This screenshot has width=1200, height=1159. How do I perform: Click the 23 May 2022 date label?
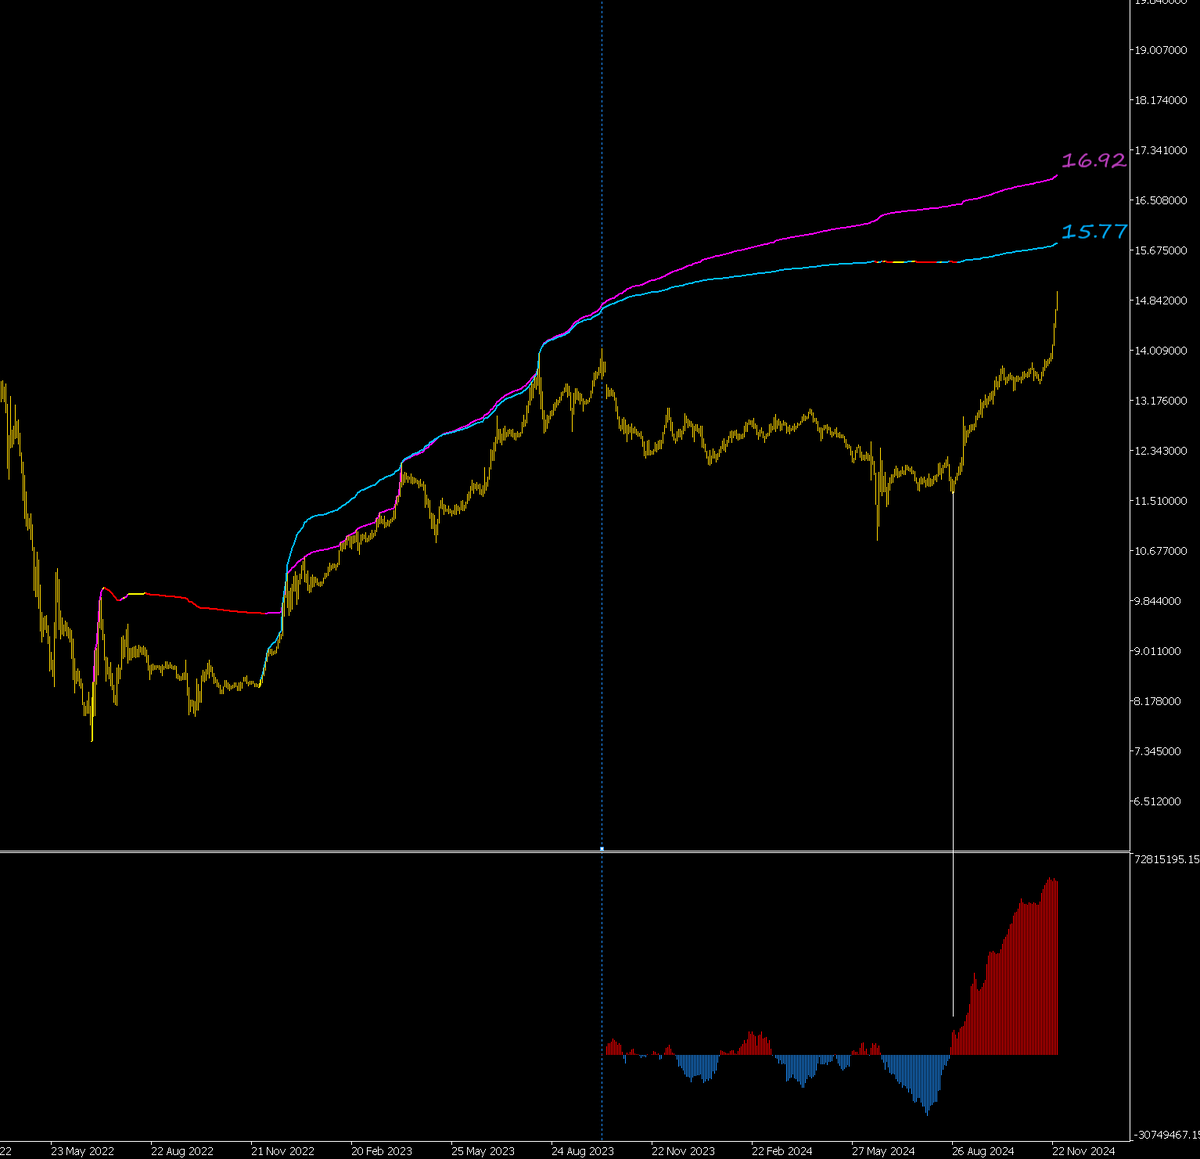pos(82,1151)
